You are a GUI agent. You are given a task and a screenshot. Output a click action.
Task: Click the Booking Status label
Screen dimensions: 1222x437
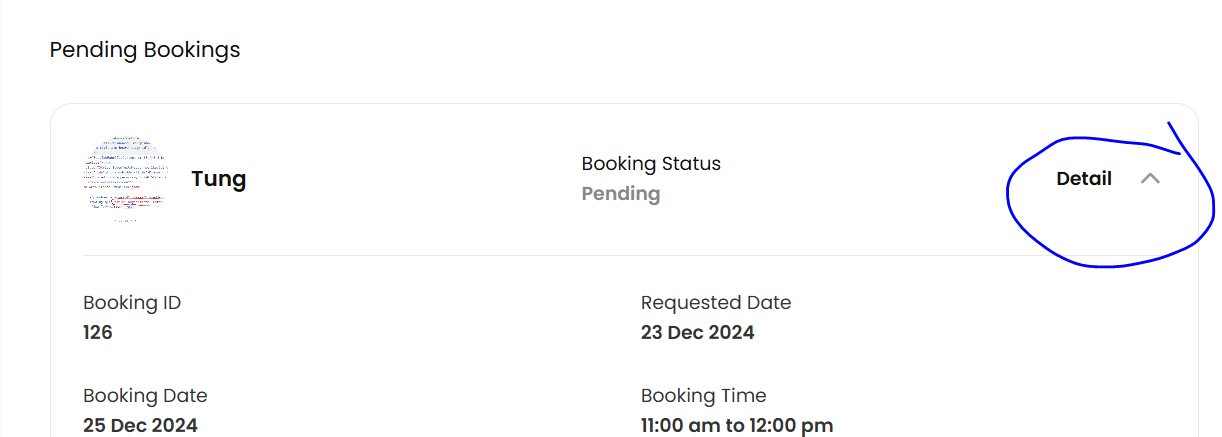coord(651,163)
